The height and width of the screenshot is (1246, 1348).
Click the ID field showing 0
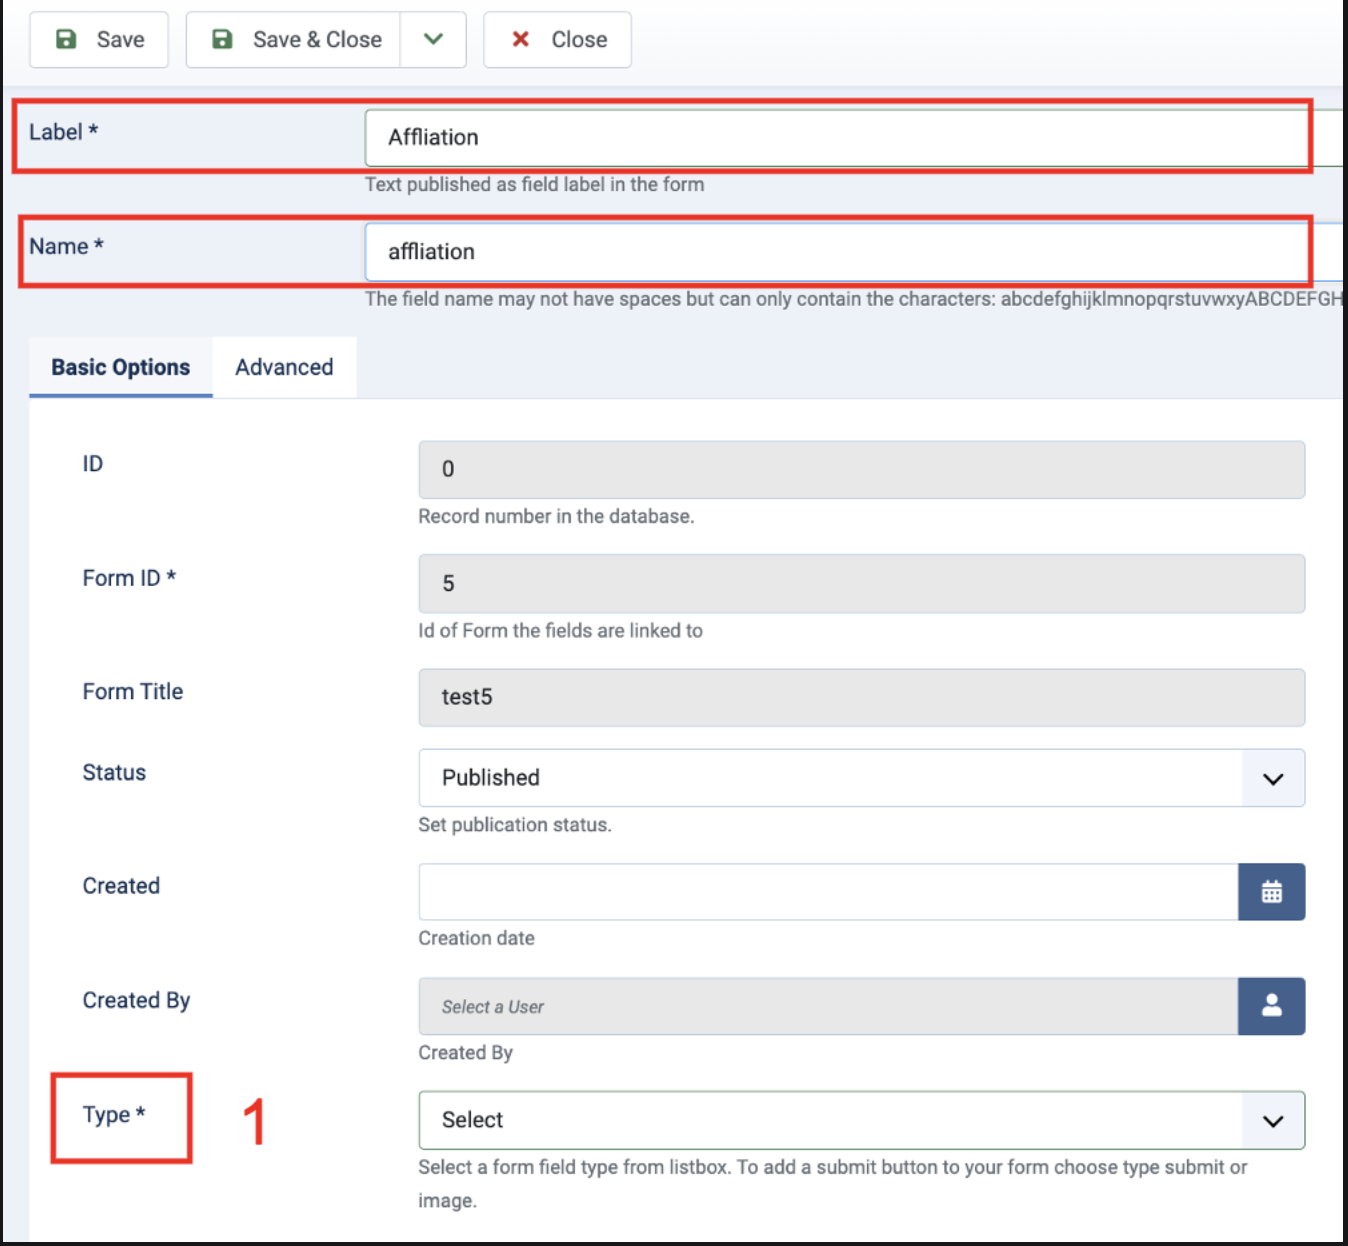[861, 469]
